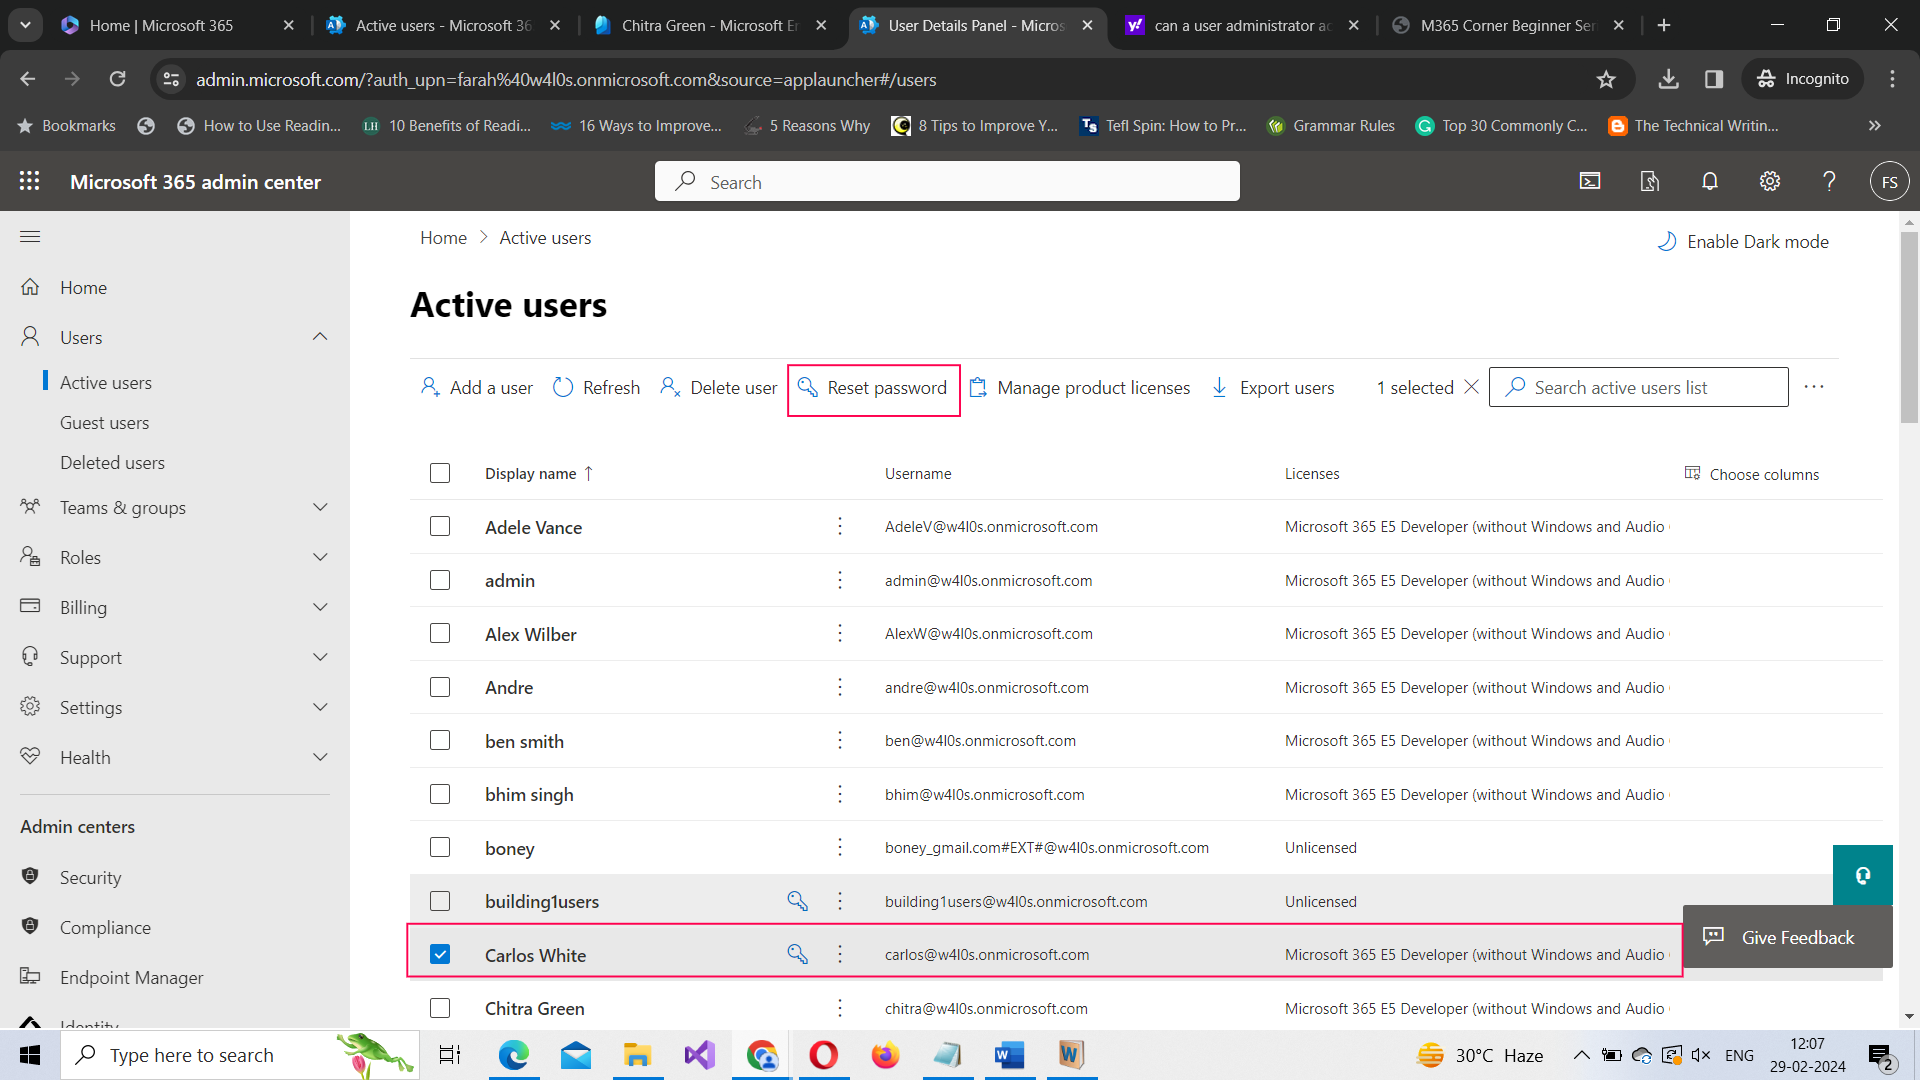The image size is (1920, 1080).
Task: Open the more options ellipsis in toolbar
Action: tap(1815, 387)
